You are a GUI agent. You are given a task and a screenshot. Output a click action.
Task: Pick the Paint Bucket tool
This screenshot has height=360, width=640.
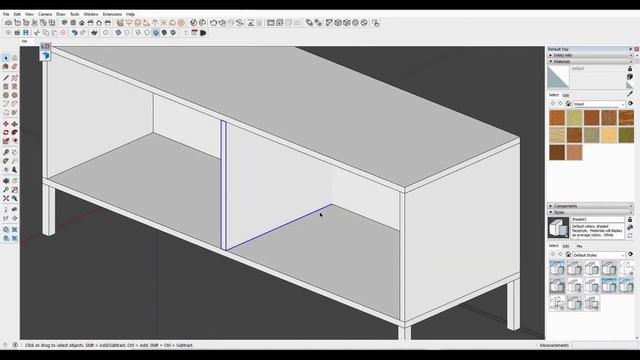6,67
